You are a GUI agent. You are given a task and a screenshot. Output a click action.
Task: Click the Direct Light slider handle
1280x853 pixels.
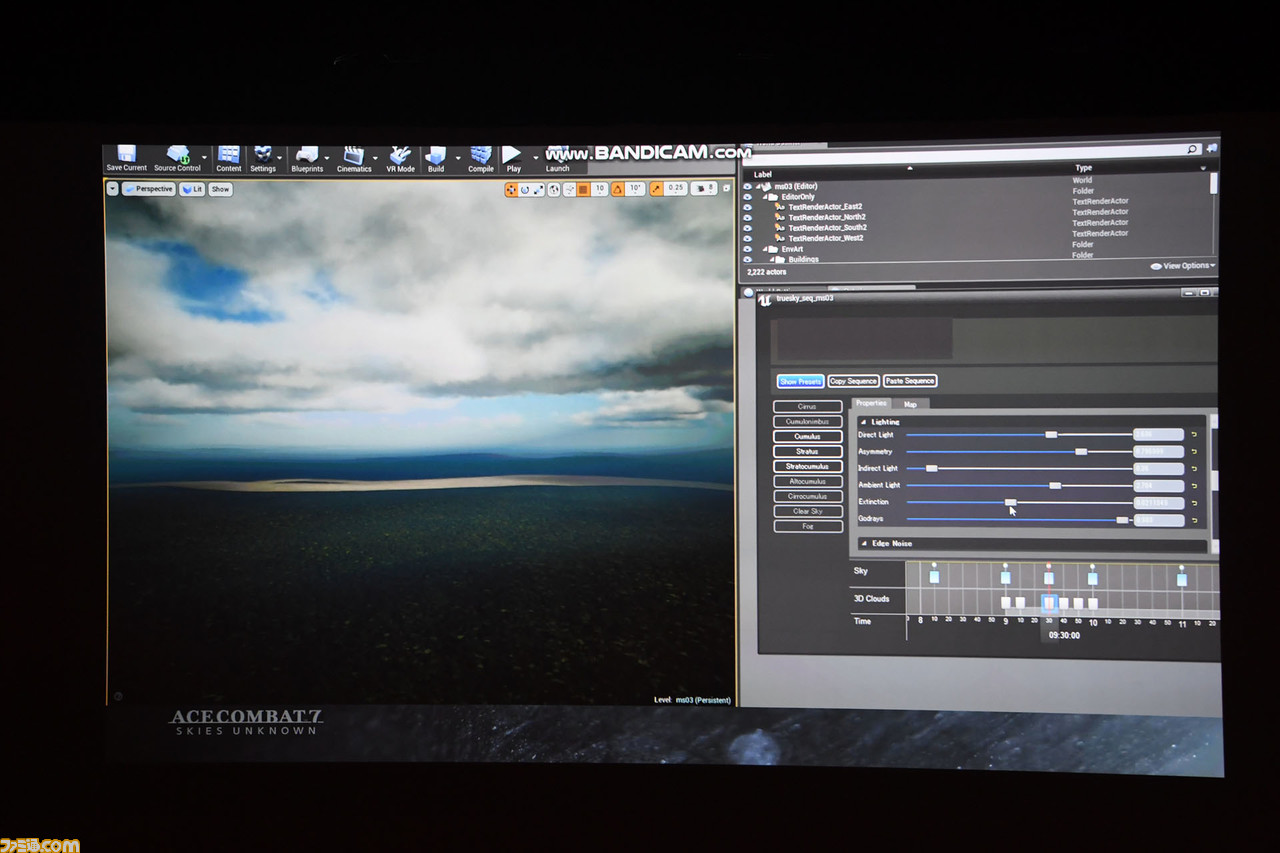point(1051,434)
